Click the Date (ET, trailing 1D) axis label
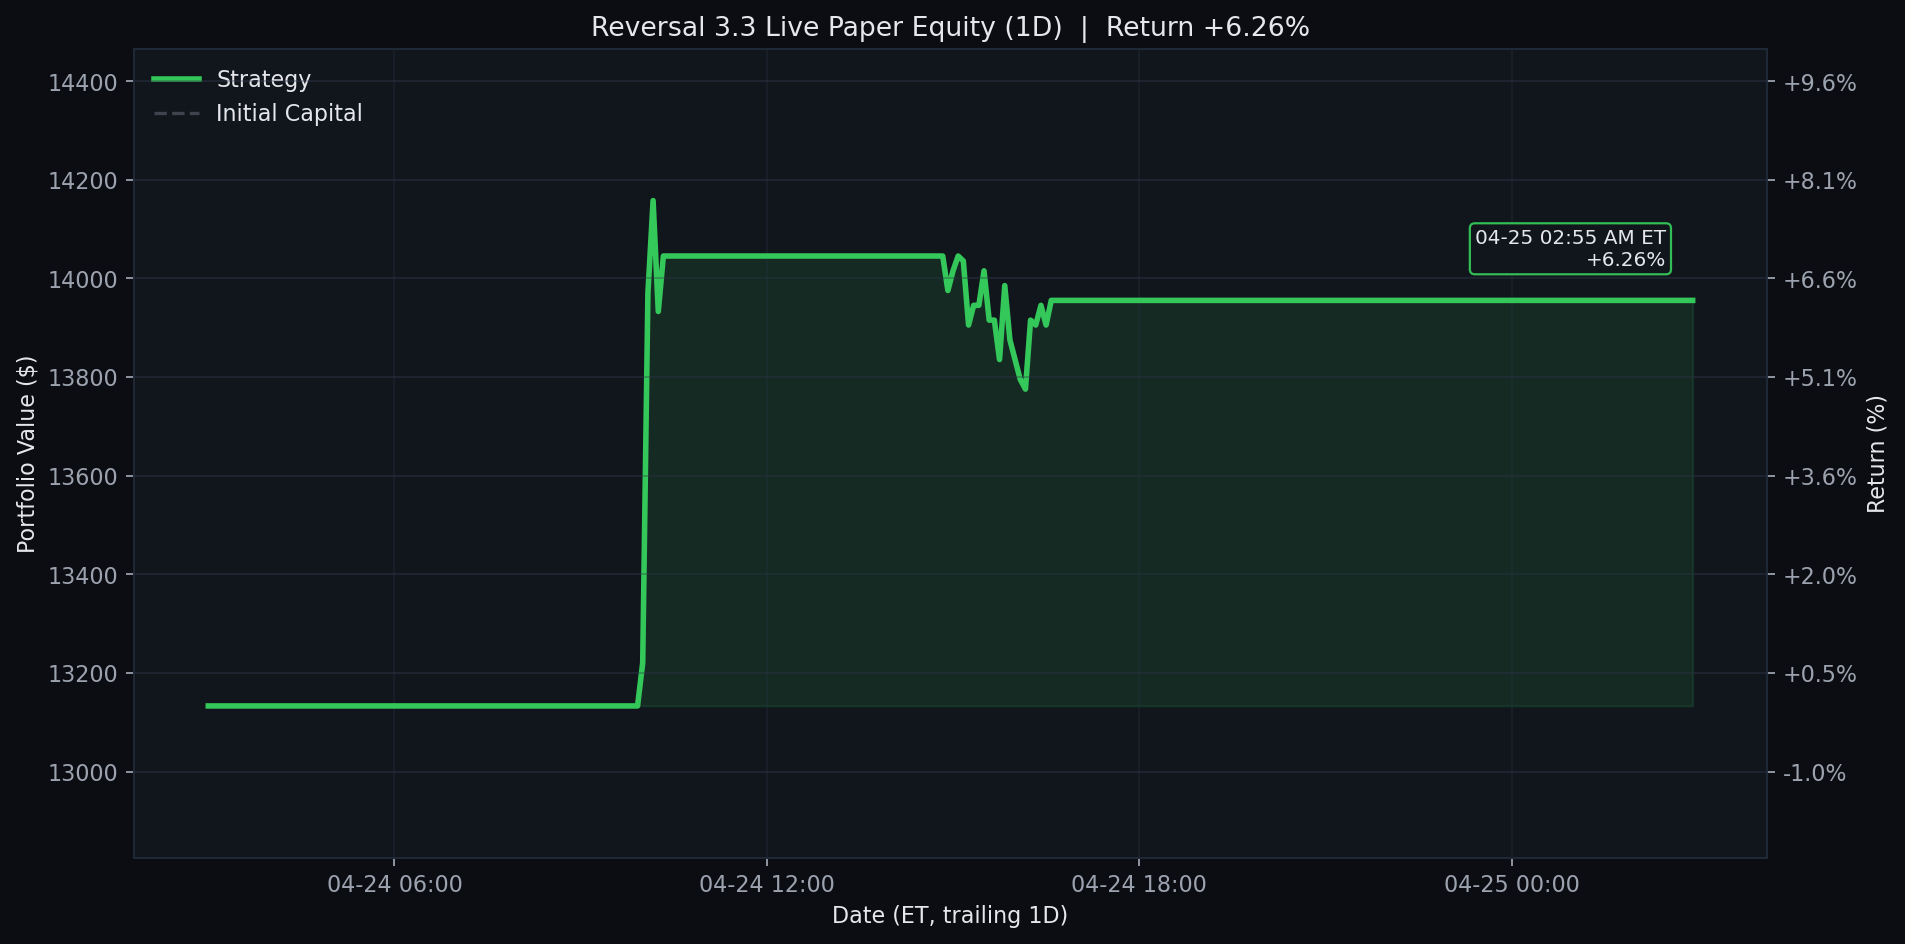The image size is (1905, 944). click(x=949, y=914)
